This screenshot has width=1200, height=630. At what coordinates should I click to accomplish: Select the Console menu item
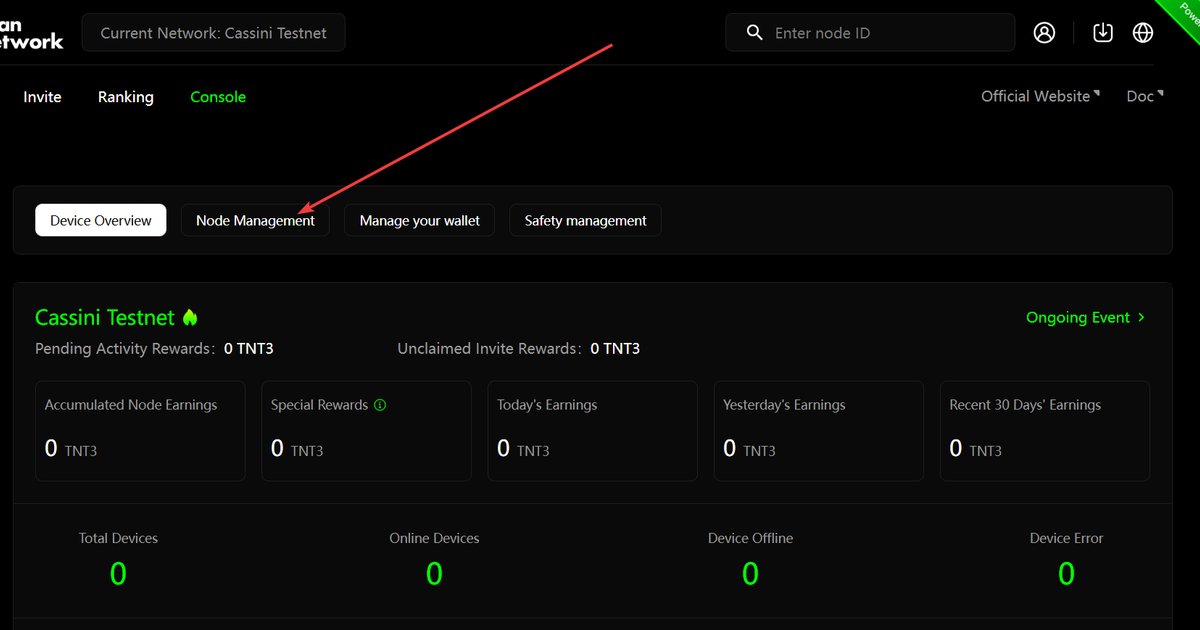tap(218, 97)
